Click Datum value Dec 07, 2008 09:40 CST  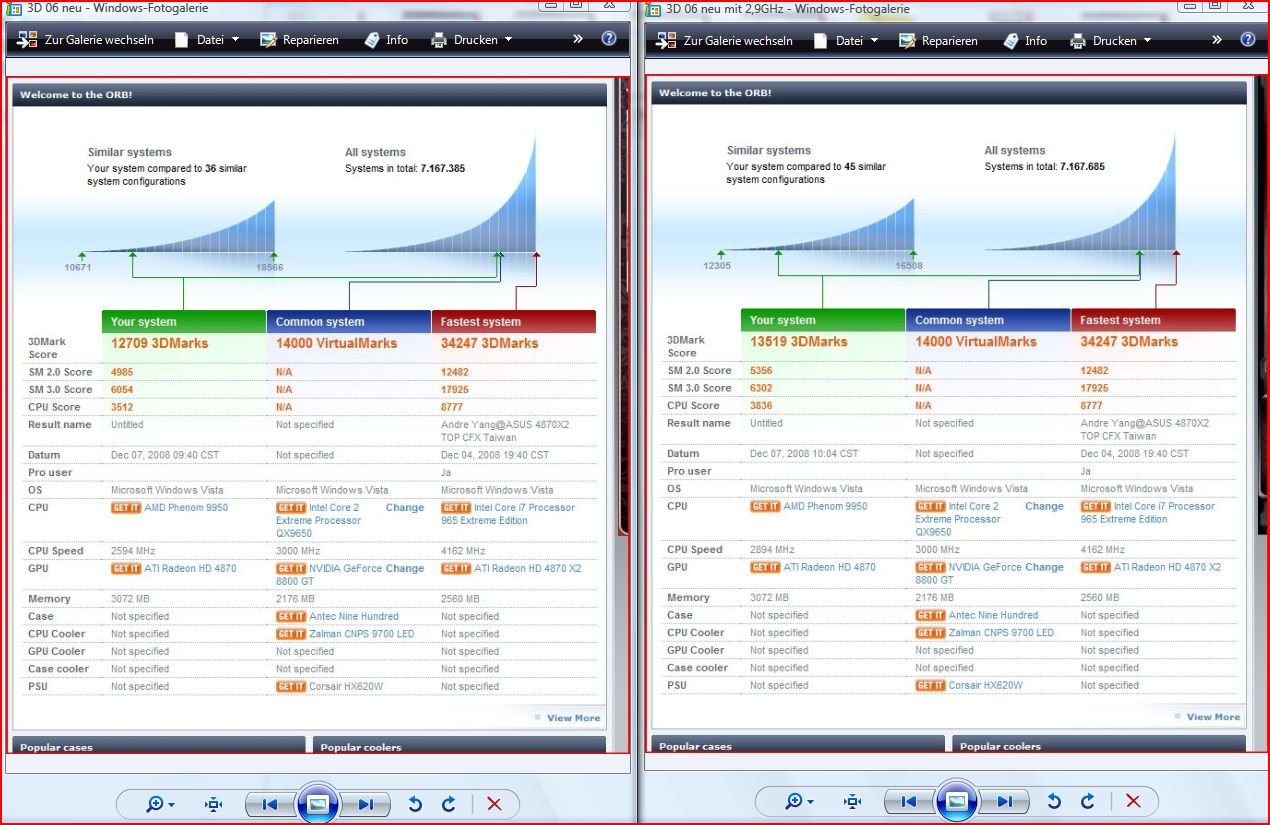coord(165,455)
